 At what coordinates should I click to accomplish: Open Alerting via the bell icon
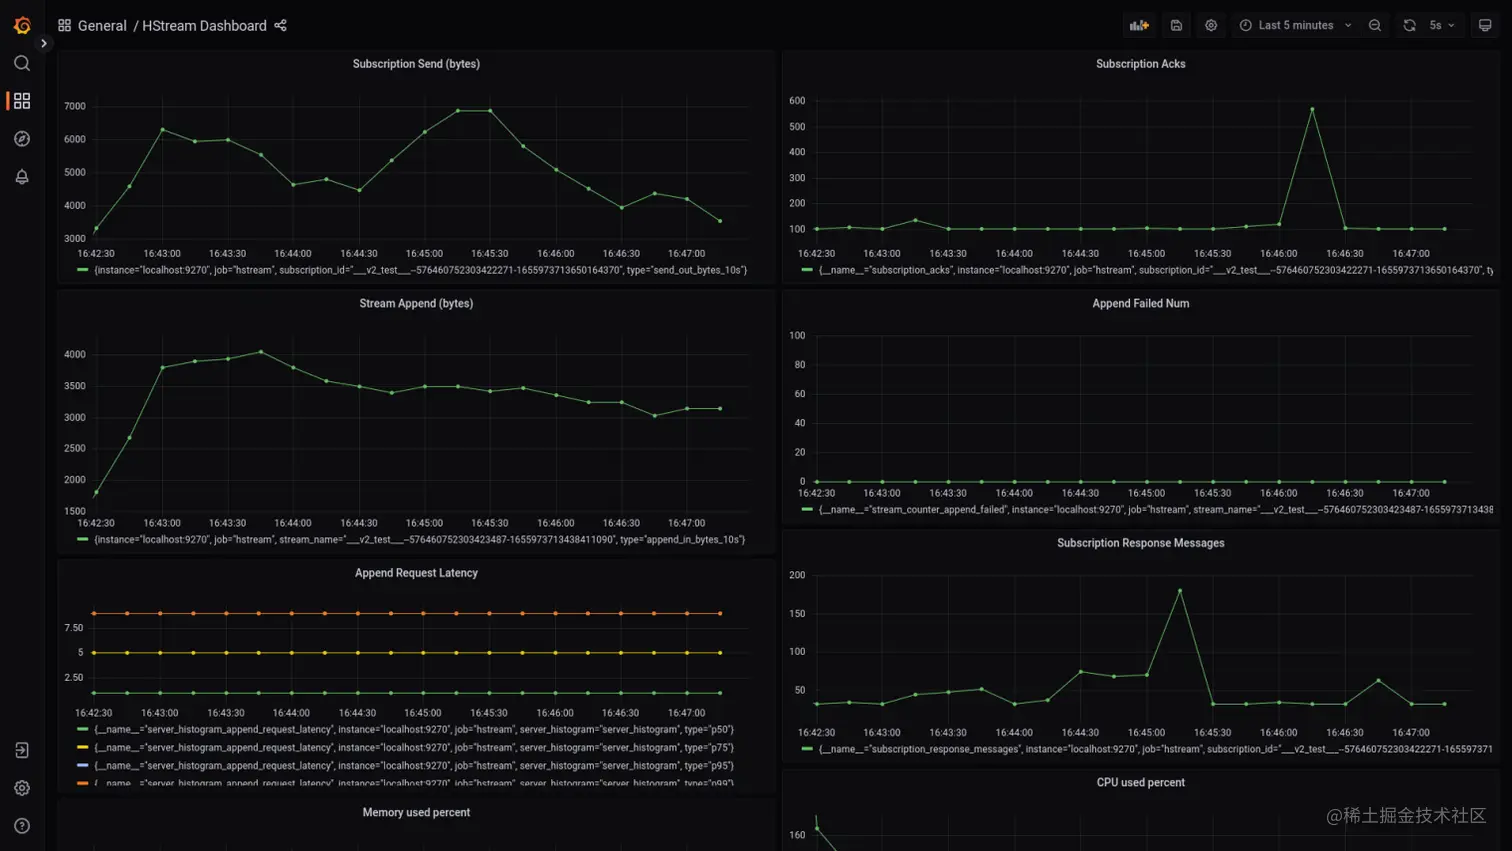click(x=22, y=176)
